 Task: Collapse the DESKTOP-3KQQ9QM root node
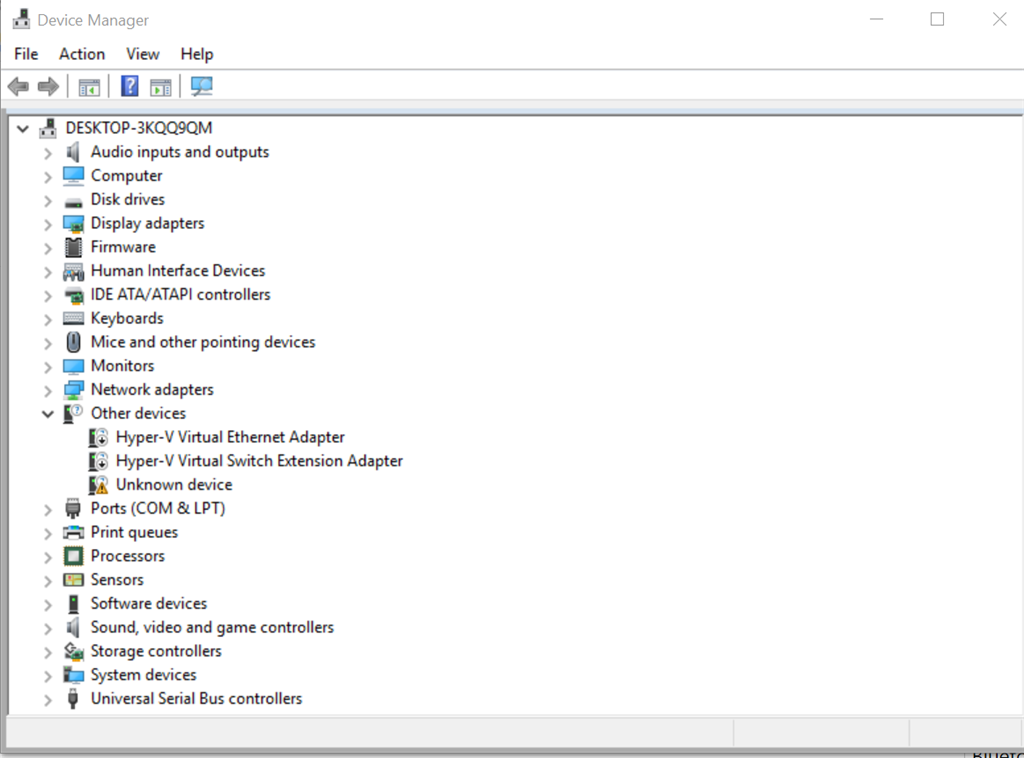(x=23, y=129)
